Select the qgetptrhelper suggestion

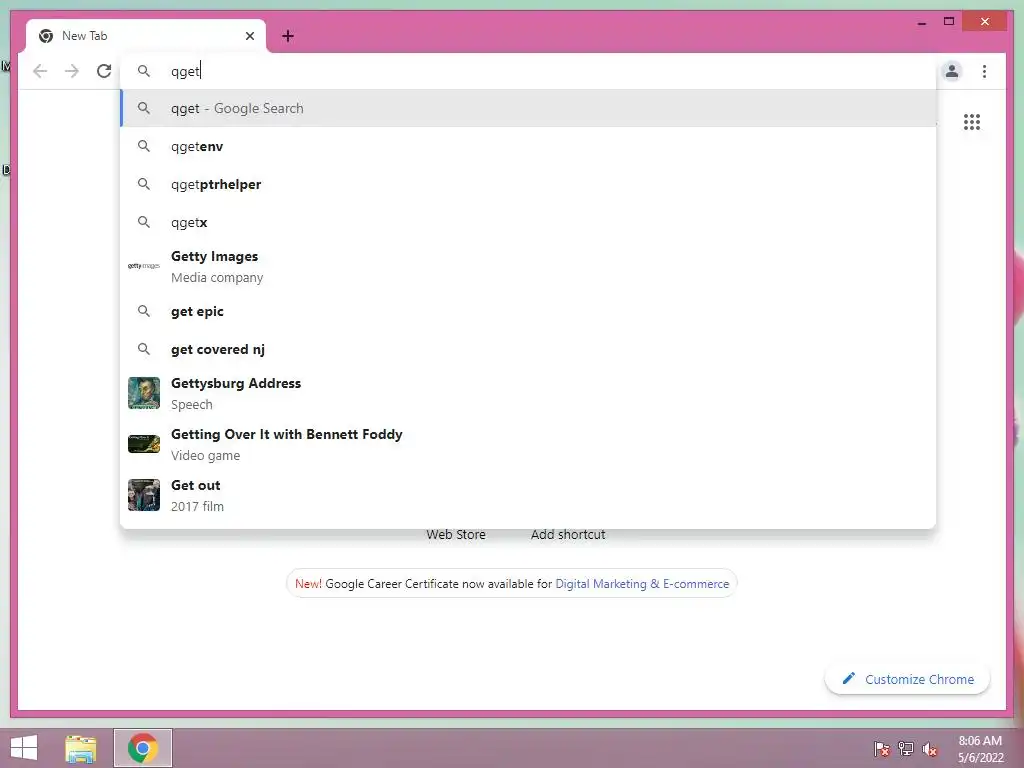point(528,184)
